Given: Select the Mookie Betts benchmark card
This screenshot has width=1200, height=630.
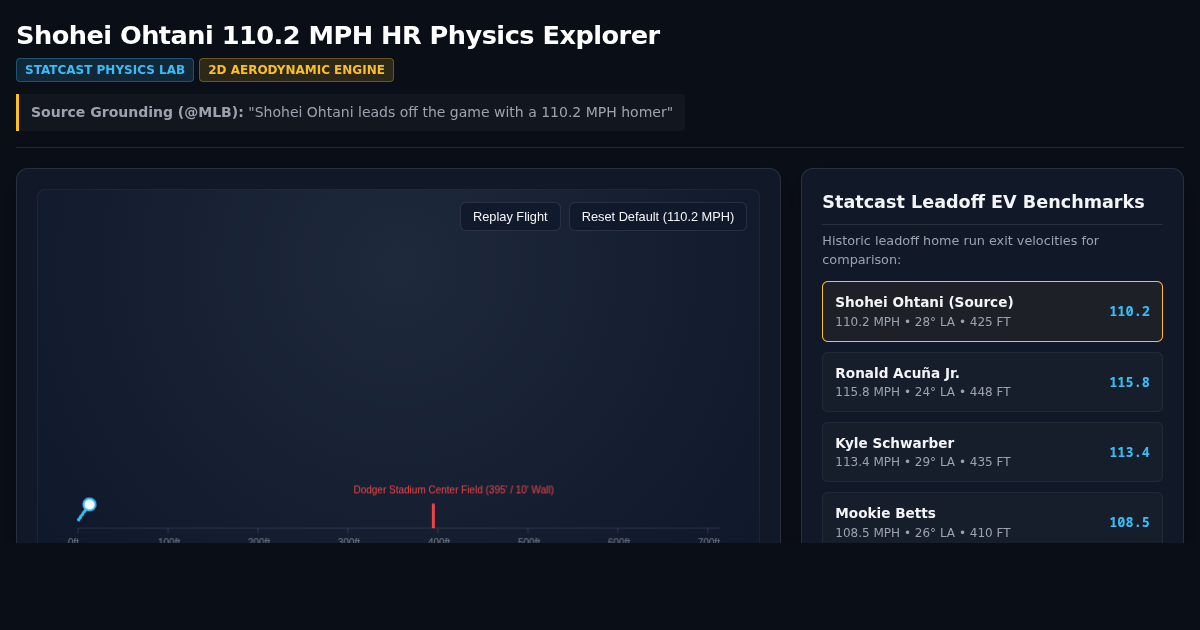Looking at the screenshot, I should pos(992,518).
